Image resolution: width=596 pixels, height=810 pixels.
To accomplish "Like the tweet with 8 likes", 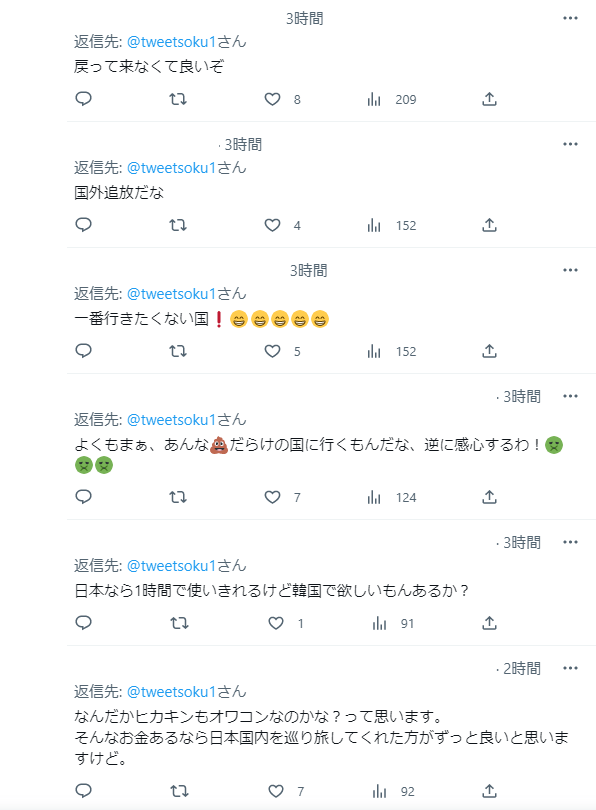I will 272,99.
